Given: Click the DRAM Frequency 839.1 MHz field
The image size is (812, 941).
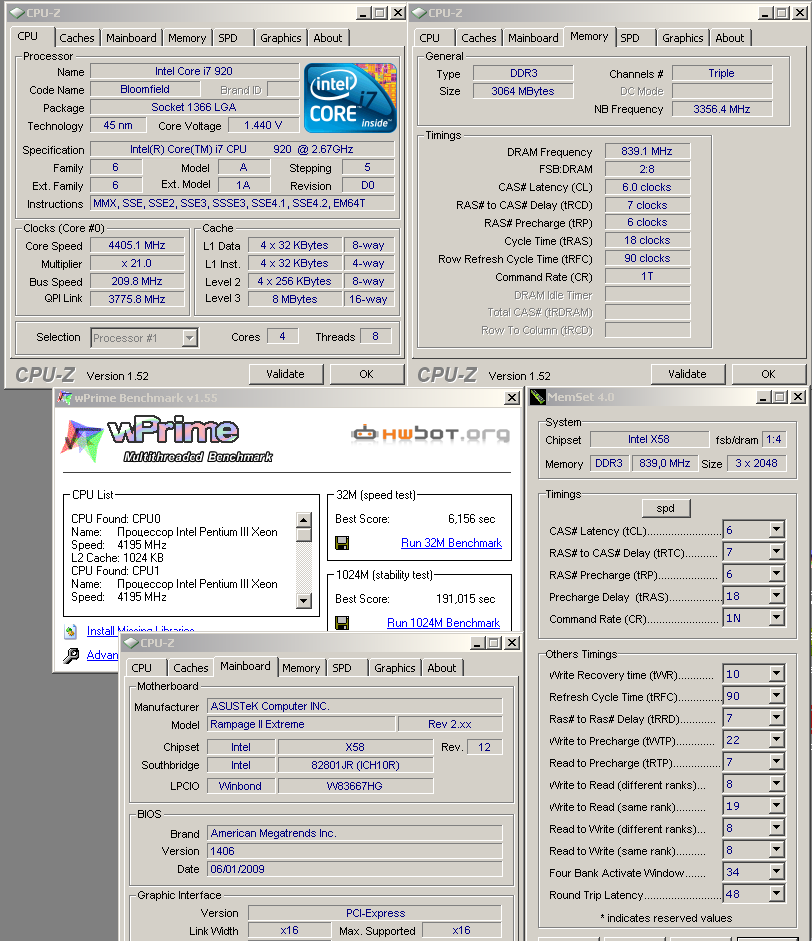Looking at the screenshot, I should pos(647,151).
